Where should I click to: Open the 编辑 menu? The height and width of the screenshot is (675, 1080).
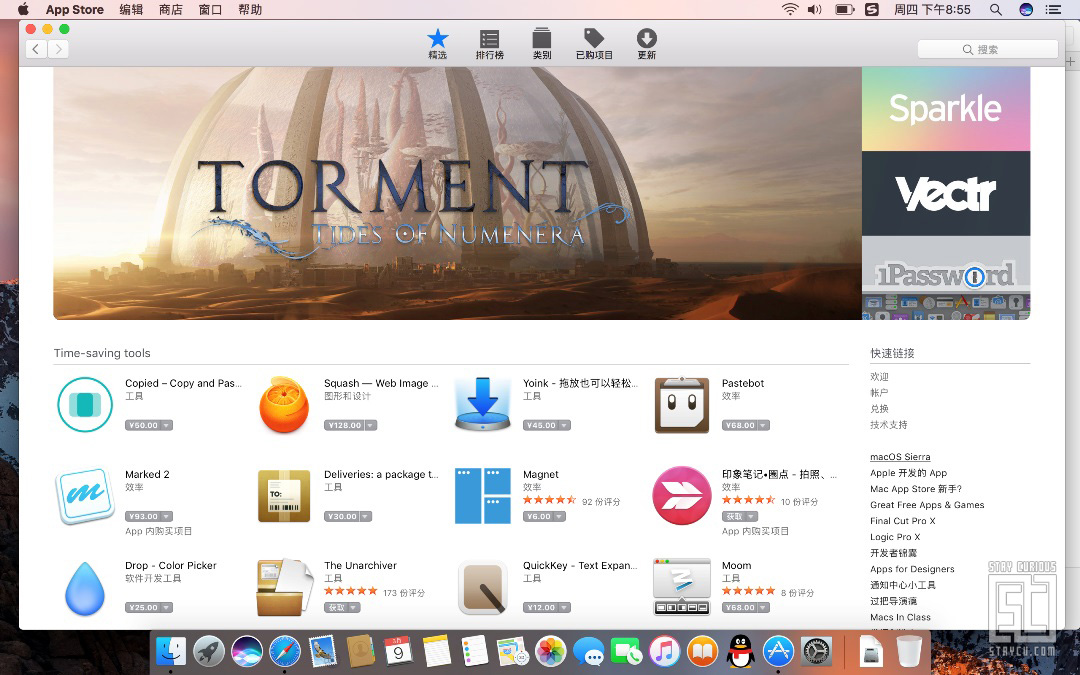[131, 10]
